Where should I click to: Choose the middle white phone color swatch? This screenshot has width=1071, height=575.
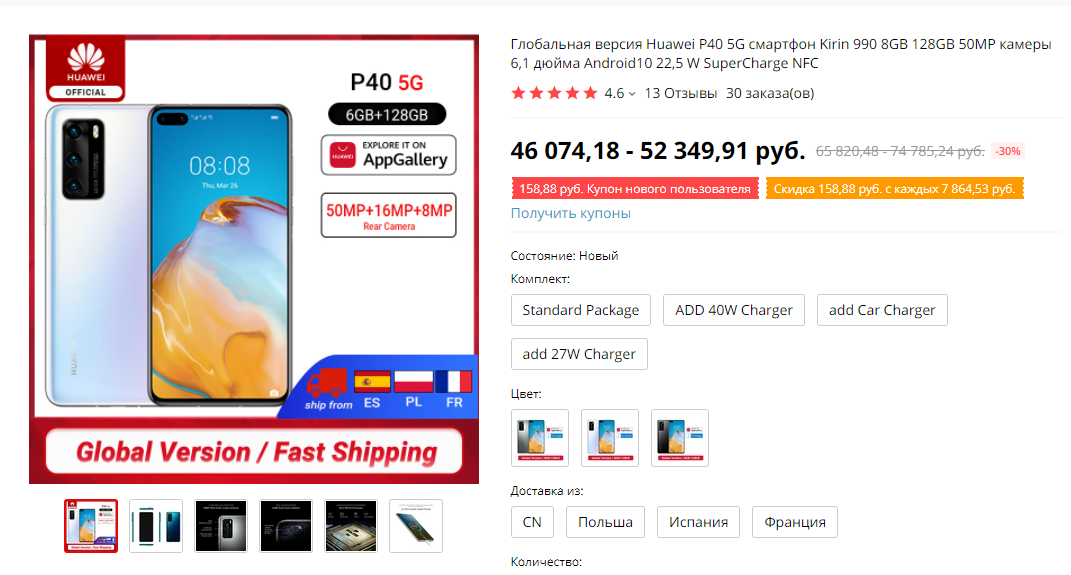(x=610, y=438)
